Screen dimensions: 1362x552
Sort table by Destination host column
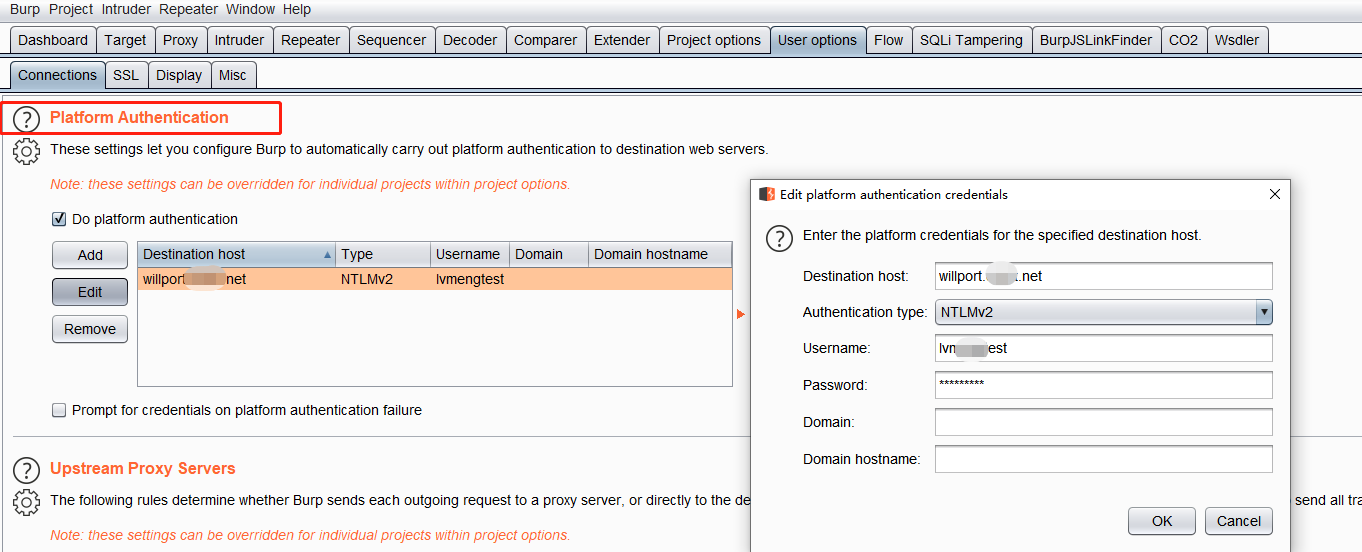click(237, 254)
